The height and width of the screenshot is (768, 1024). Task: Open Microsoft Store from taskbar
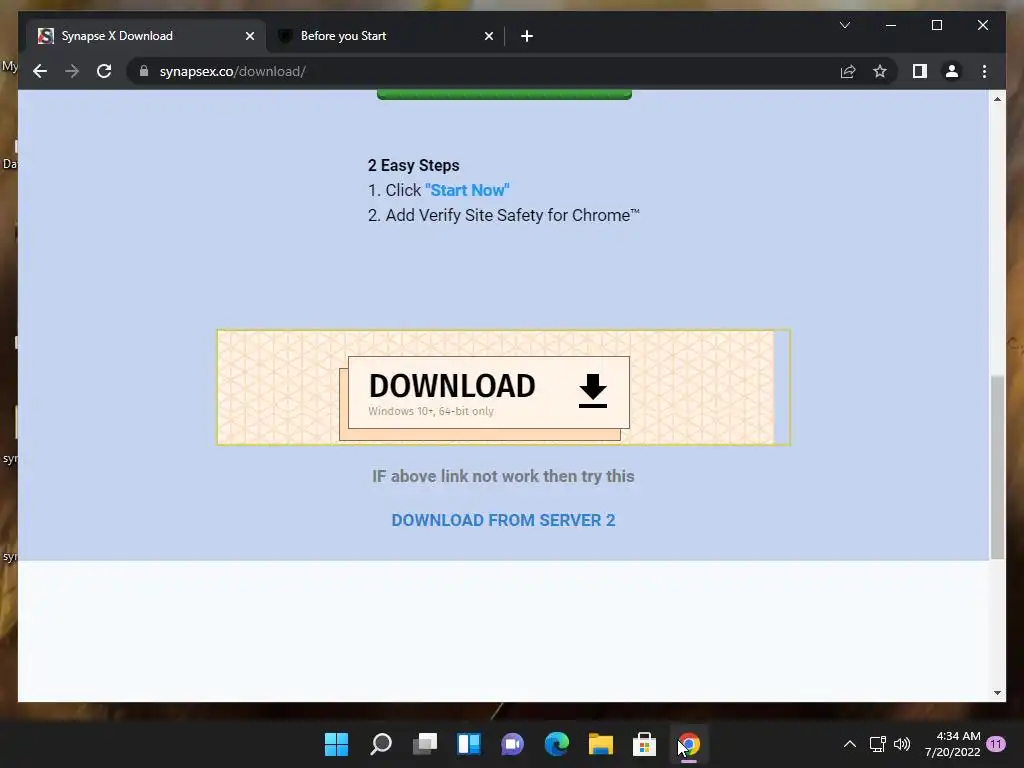coord(645,744)
